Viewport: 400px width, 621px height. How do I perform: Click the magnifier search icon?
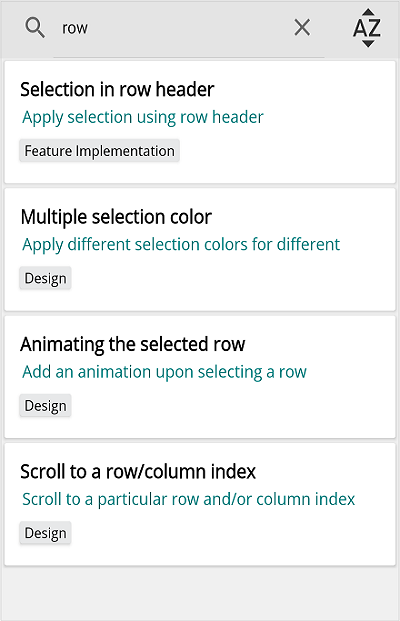pos(35,28)
